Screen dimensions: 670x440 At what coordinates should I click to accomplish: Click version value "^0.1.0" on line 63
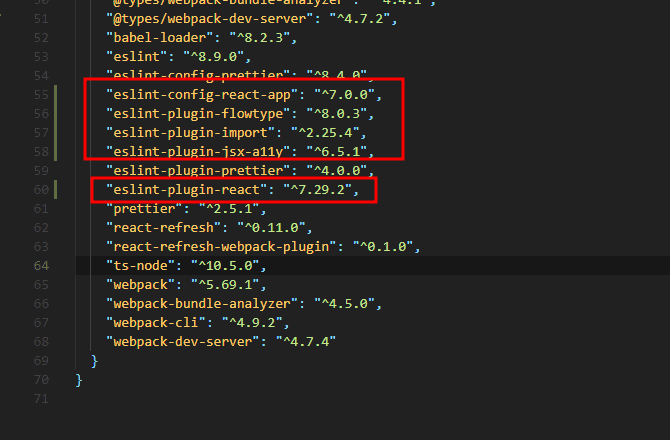click(x=383, y=247)
